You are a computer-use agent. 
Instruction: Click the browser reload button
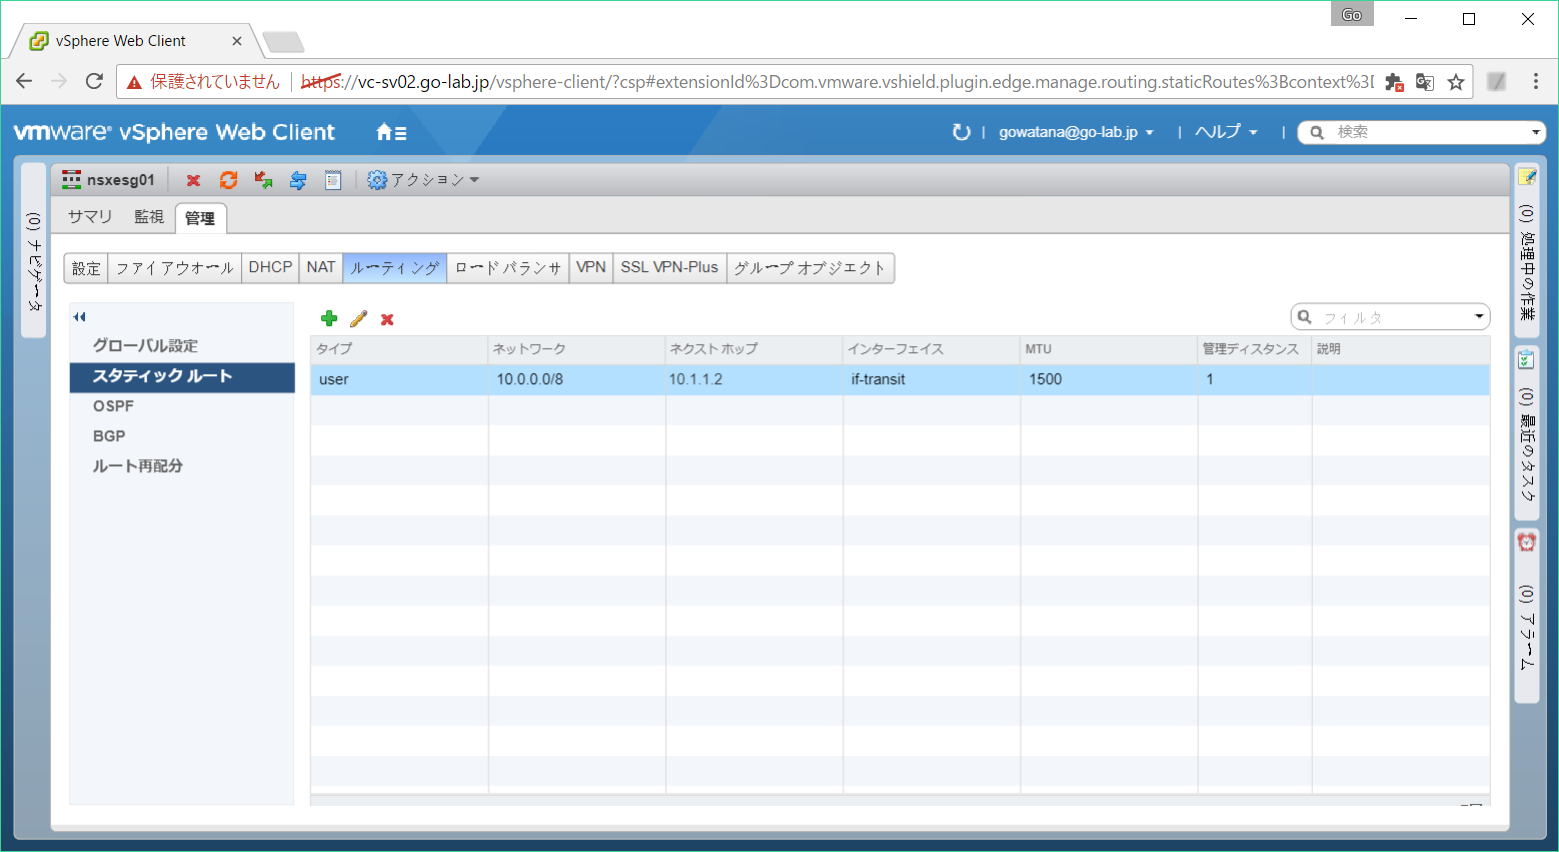pos(94,82)
